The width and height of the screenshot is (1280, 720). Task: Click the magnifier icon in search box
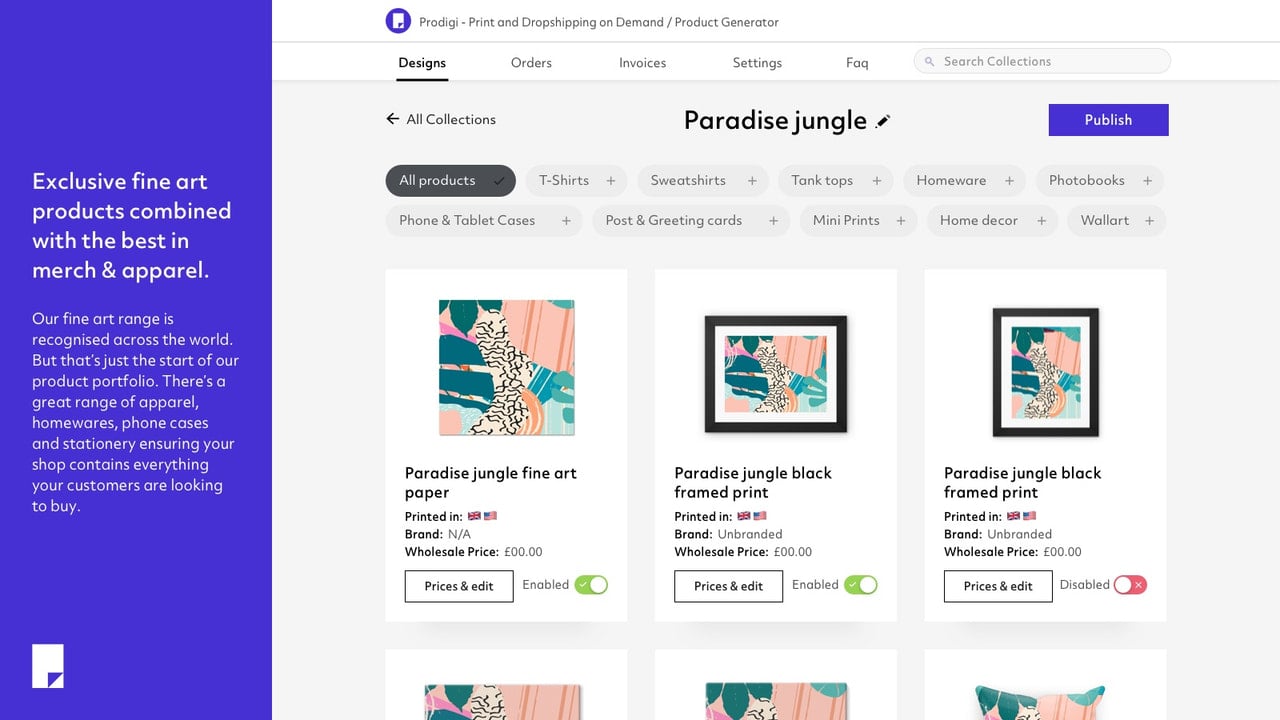pyautogui.click(x=930, y=62)
